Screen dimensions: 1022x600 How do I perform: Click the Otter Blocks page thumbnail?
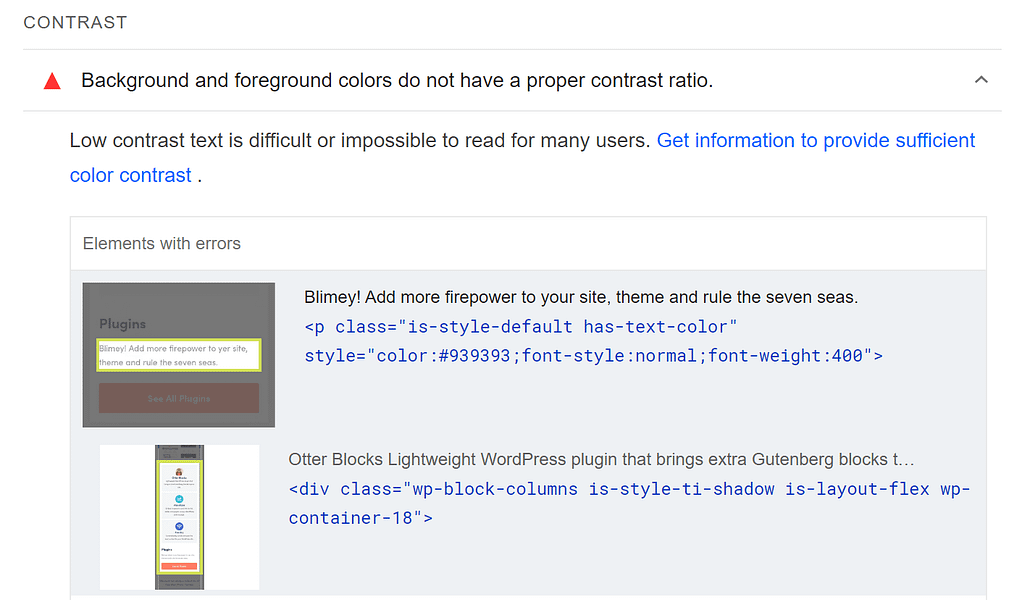[x=178, y=516]
